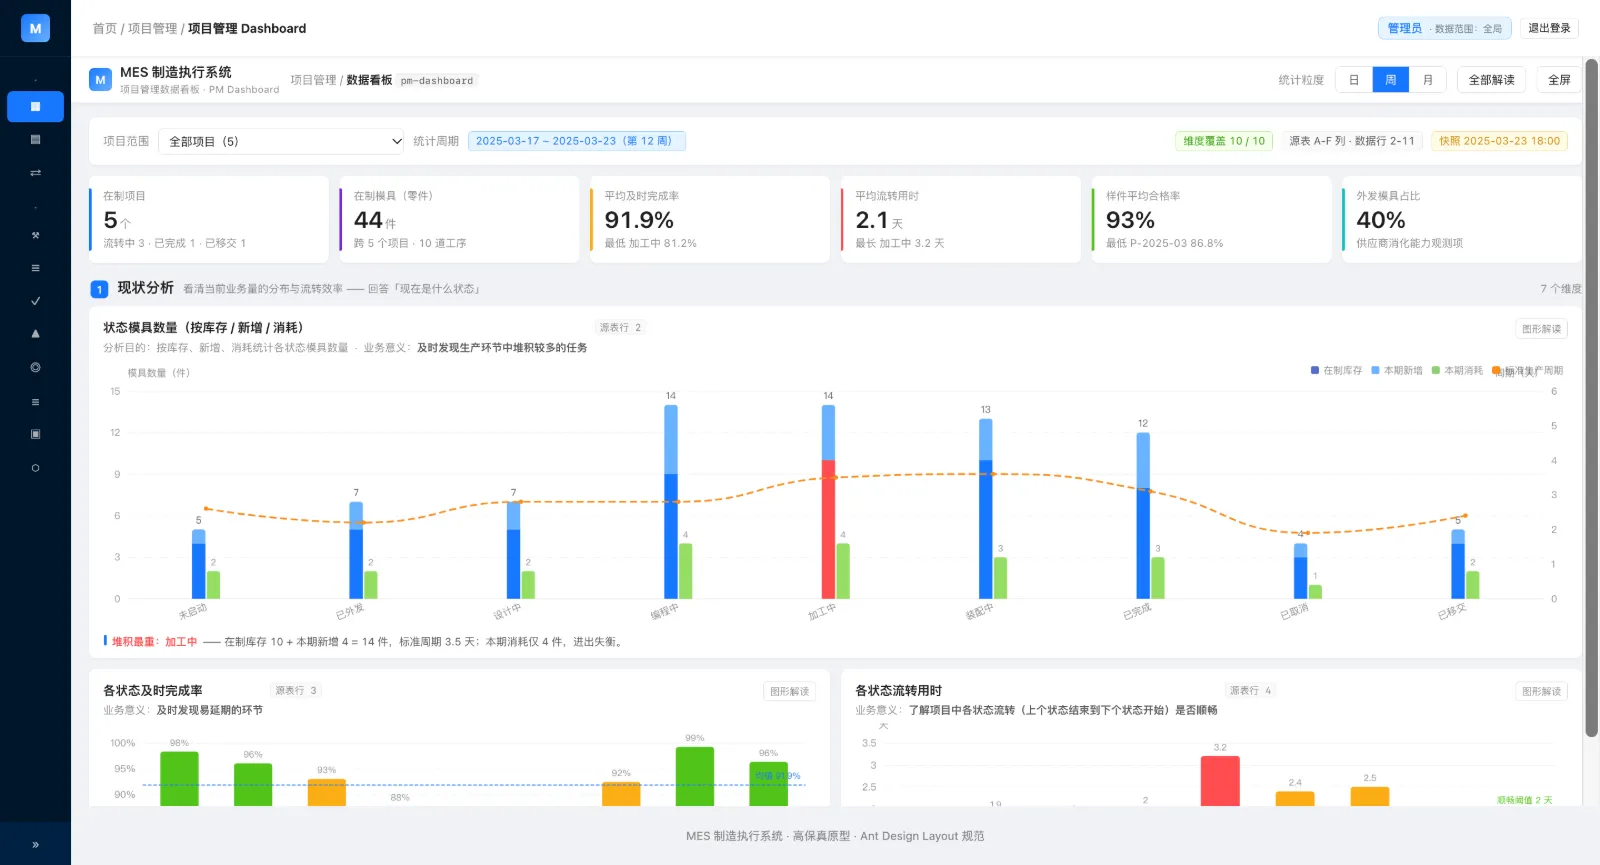This screenshot has height=865, width=1600.
Task: Expand sidebar with double chevron icon
Action: click(35, 844)
